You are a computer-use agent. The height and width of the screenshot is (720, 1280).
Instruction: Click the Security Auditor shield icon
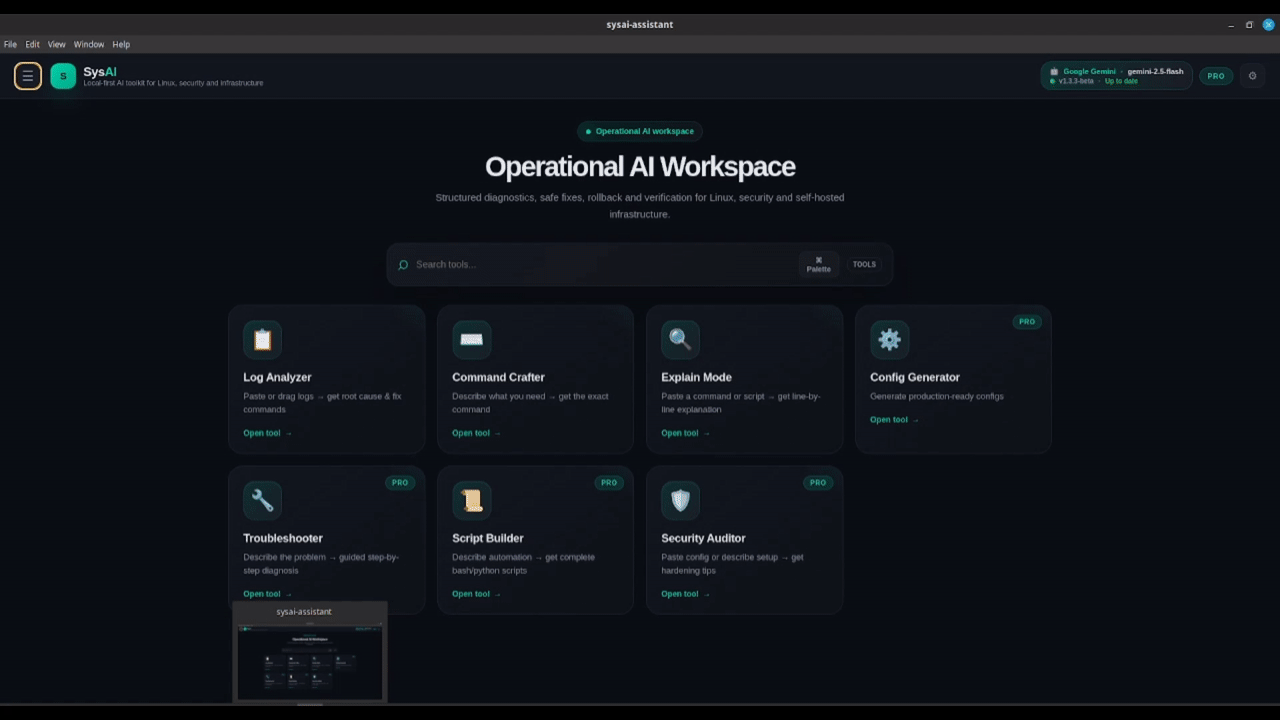pos(680,501)
